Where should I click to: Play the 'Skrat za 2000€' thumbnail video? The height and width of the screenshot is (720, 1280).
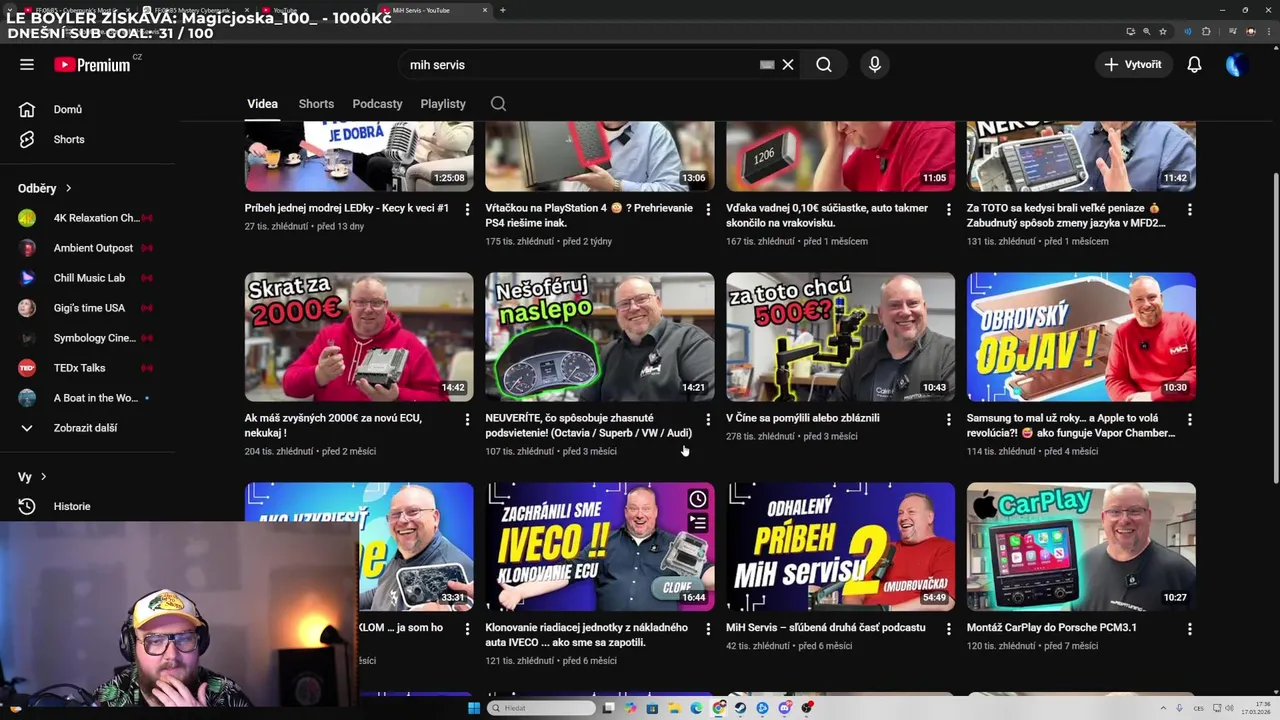(x=359, y=337)
